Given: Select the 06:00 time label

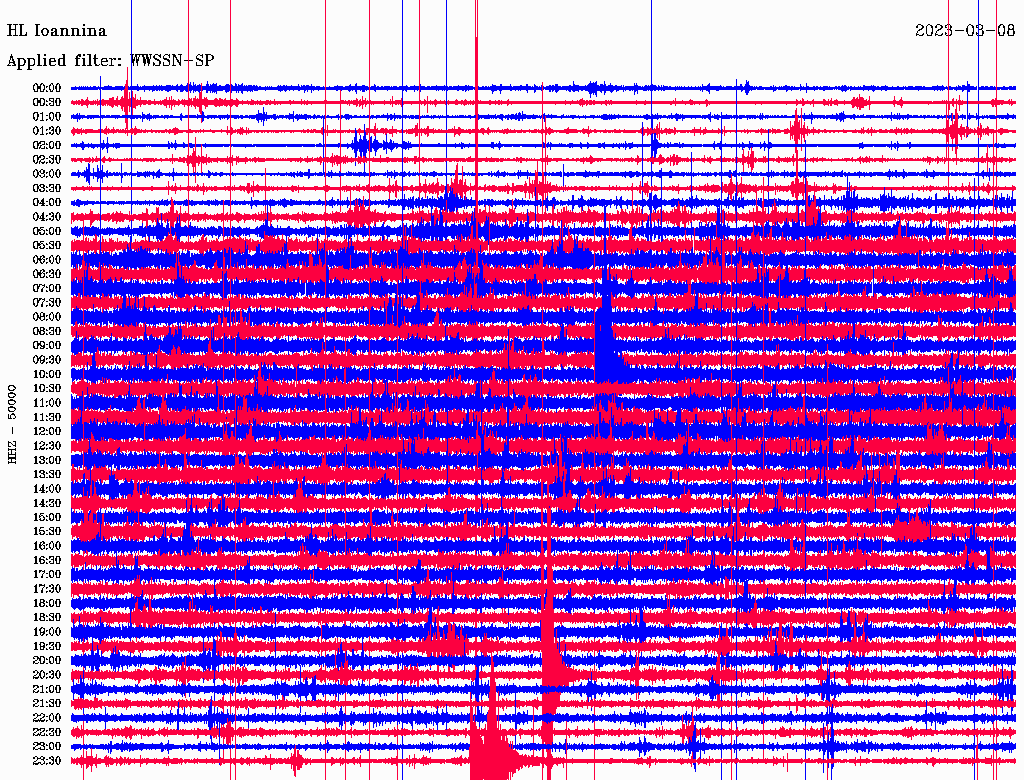Looking at the screenshot, I should click(x=47, y=260).
